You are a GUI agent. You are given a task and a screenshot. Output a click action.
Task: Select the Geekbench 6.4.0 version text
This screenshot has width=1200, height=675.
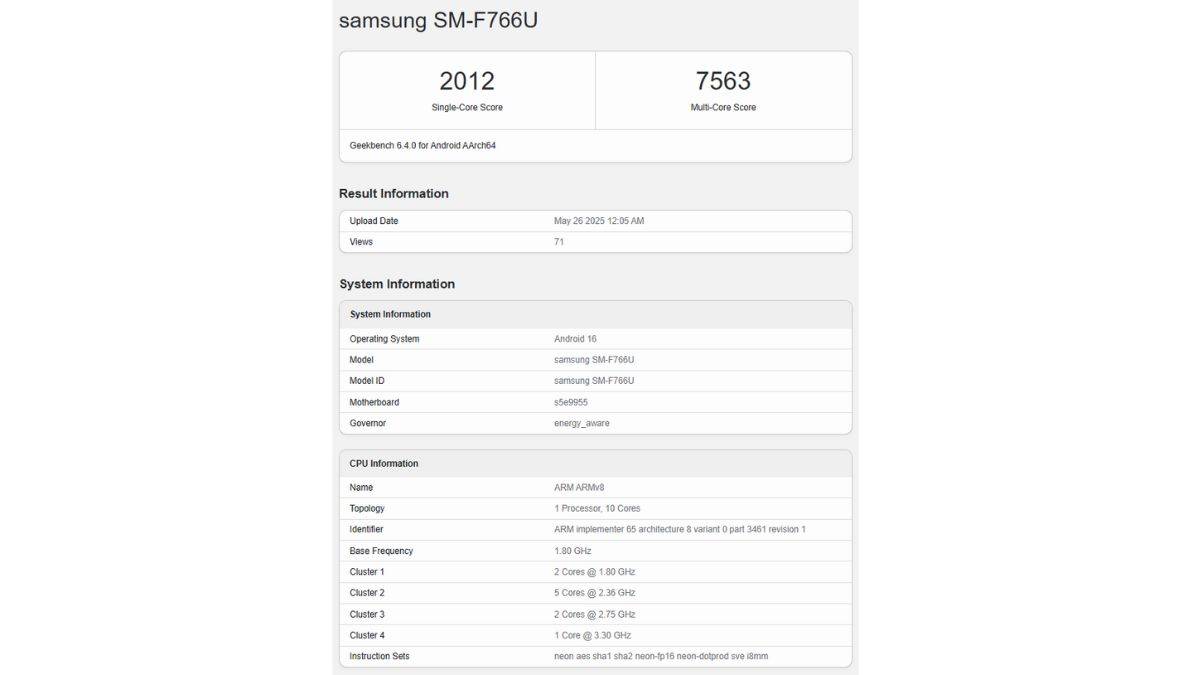(422, 146)
